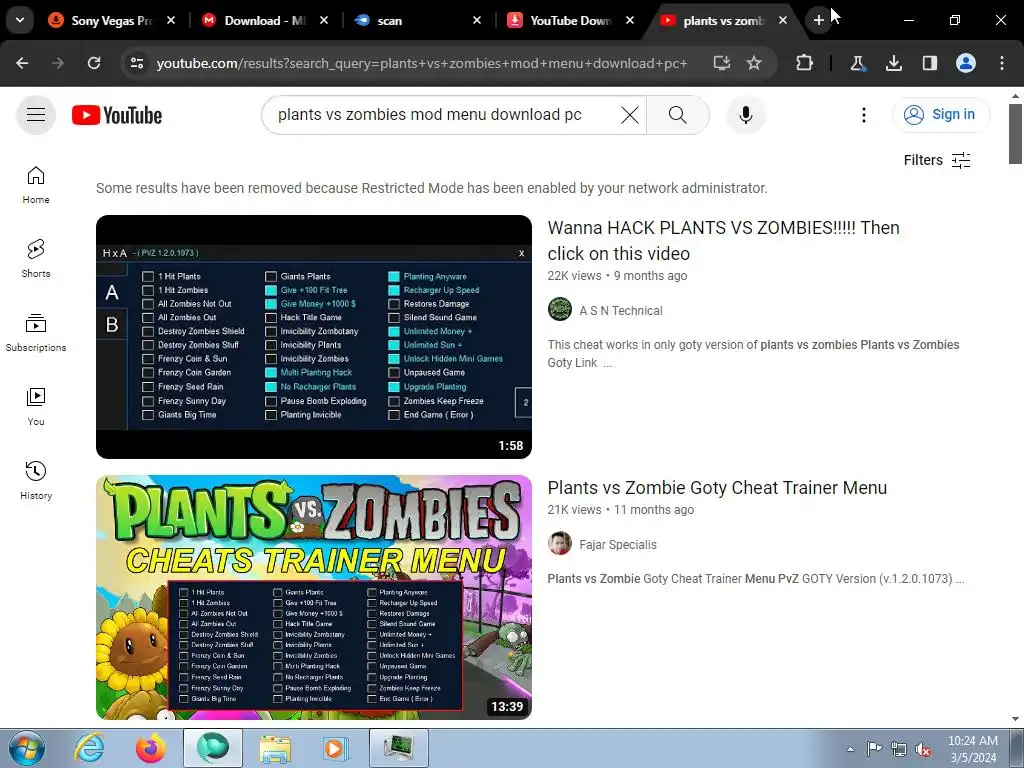This screenshot has width=1024, height=768.
Task: Open YouTube settings three-dot menu
Action: [863, 115]
